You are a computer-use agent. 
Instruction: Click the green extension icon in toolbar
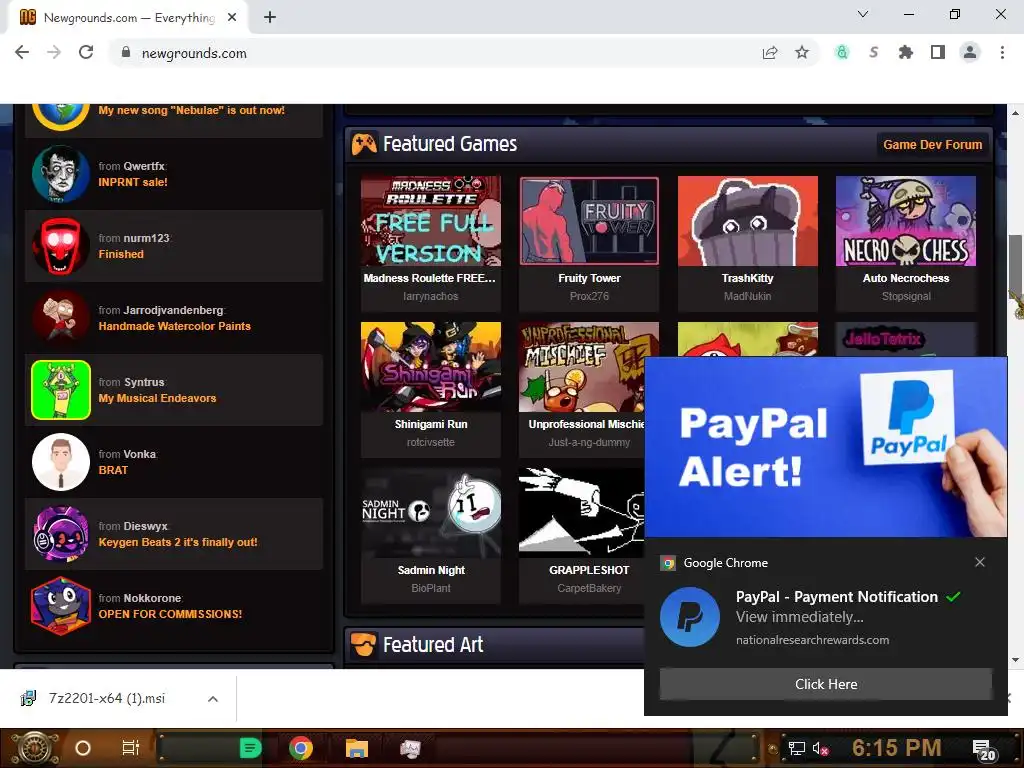(842, 52)
